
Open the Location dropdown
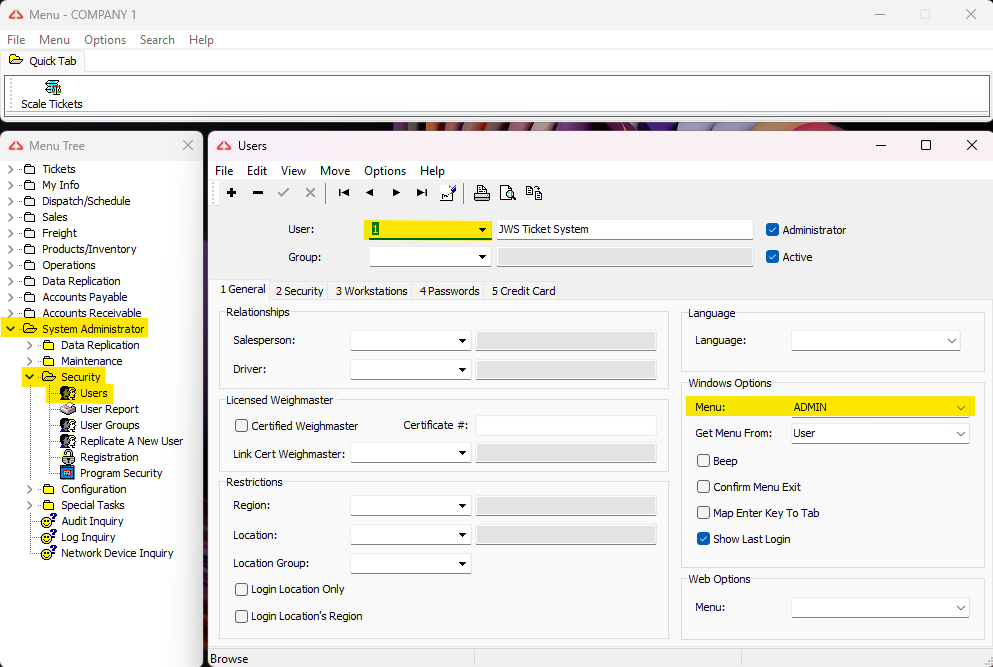pyautogui.click(x=462, y=535)
